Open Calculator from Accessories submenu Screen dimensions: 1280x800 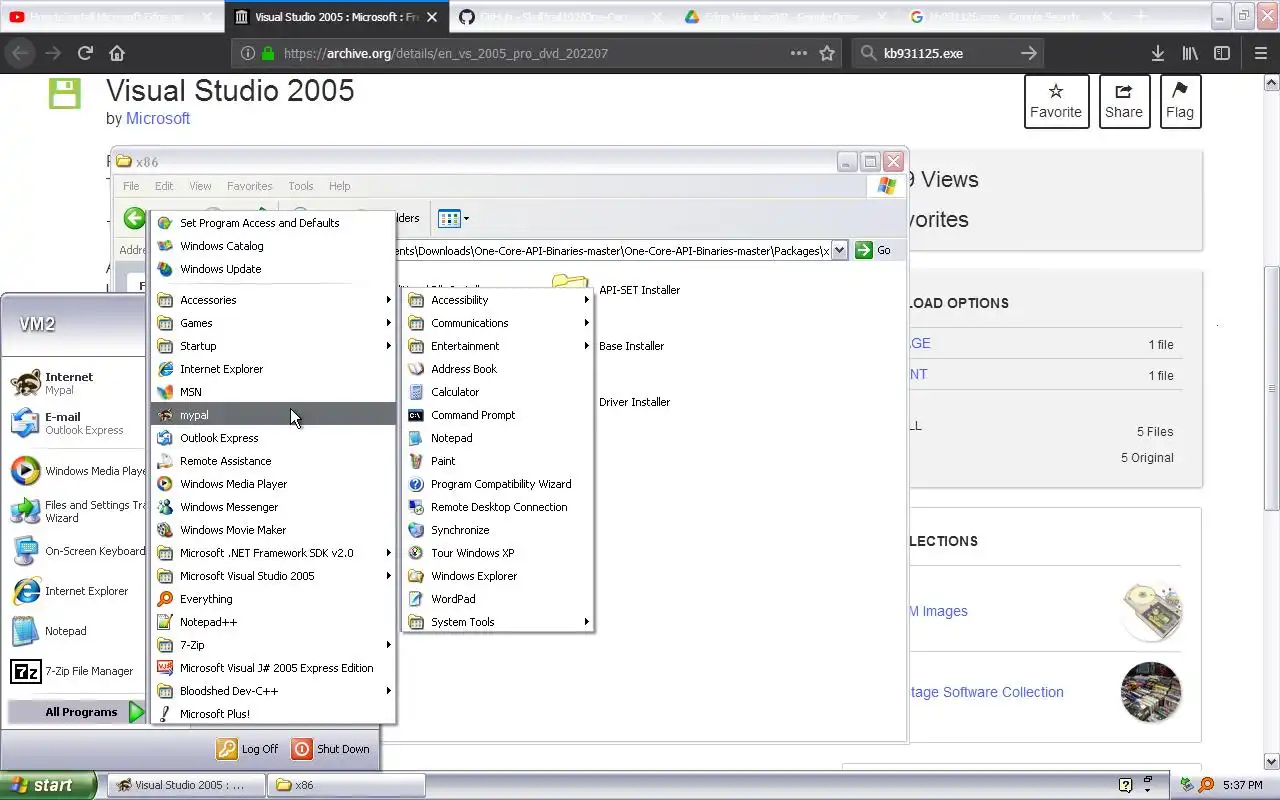[x=498, y=392]
